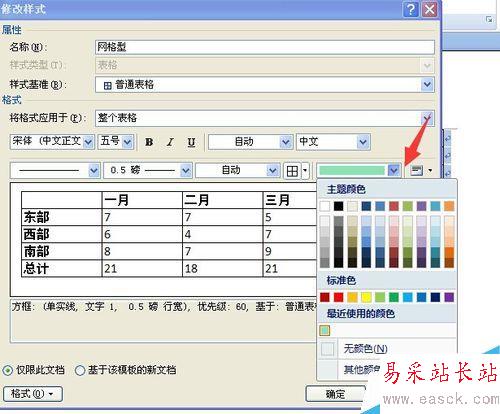This screenshot has width=500, height=414.
Task: Pick yellow standard color swatch
Action: pyautogui.click(x=366, y=297)
